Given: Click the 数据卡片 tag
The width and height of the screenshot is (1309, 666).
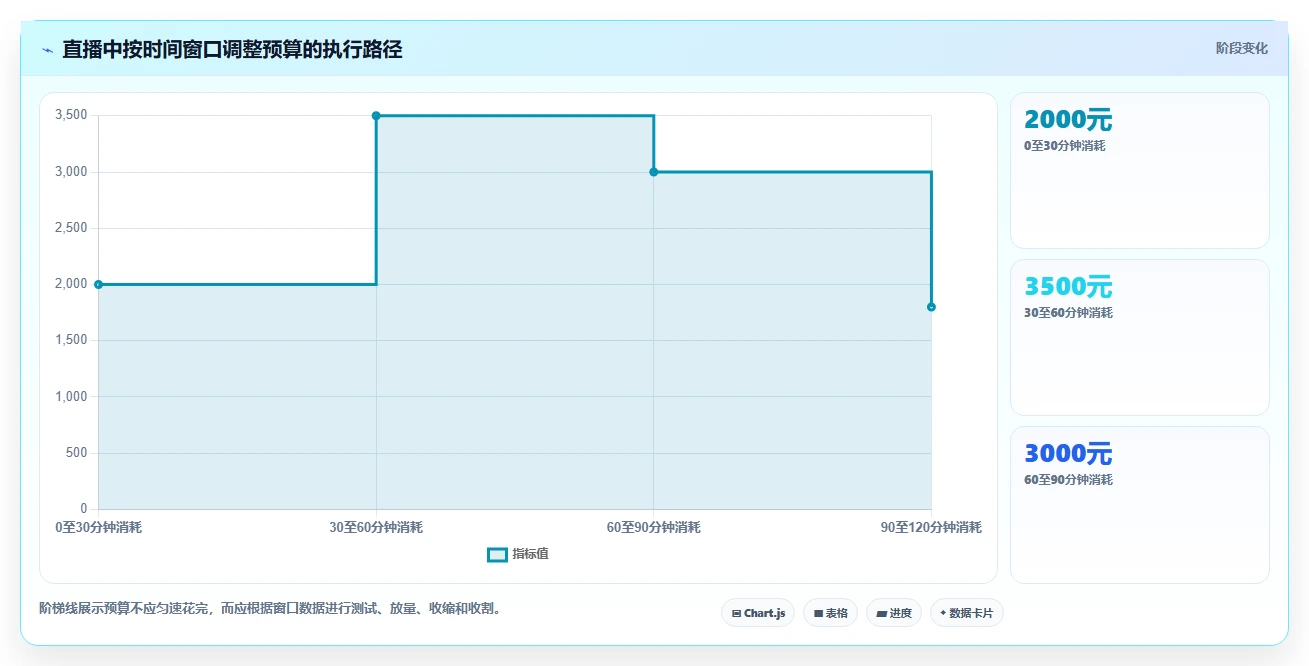Looking at the screenshot, I should (966, 613).
